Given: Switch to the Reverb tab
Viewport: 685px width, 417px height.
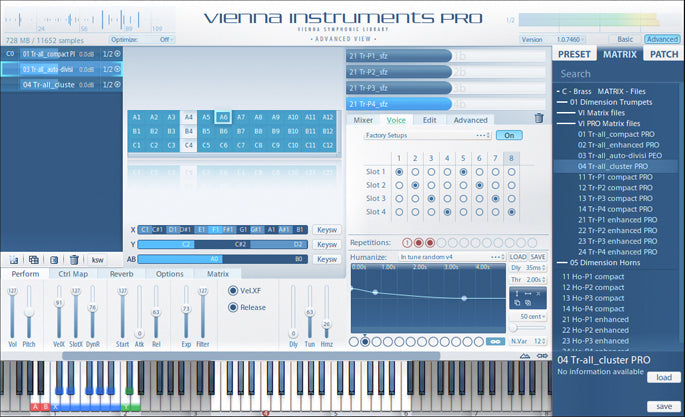Looking at the screenshot, I should click(x=121, y=273).
